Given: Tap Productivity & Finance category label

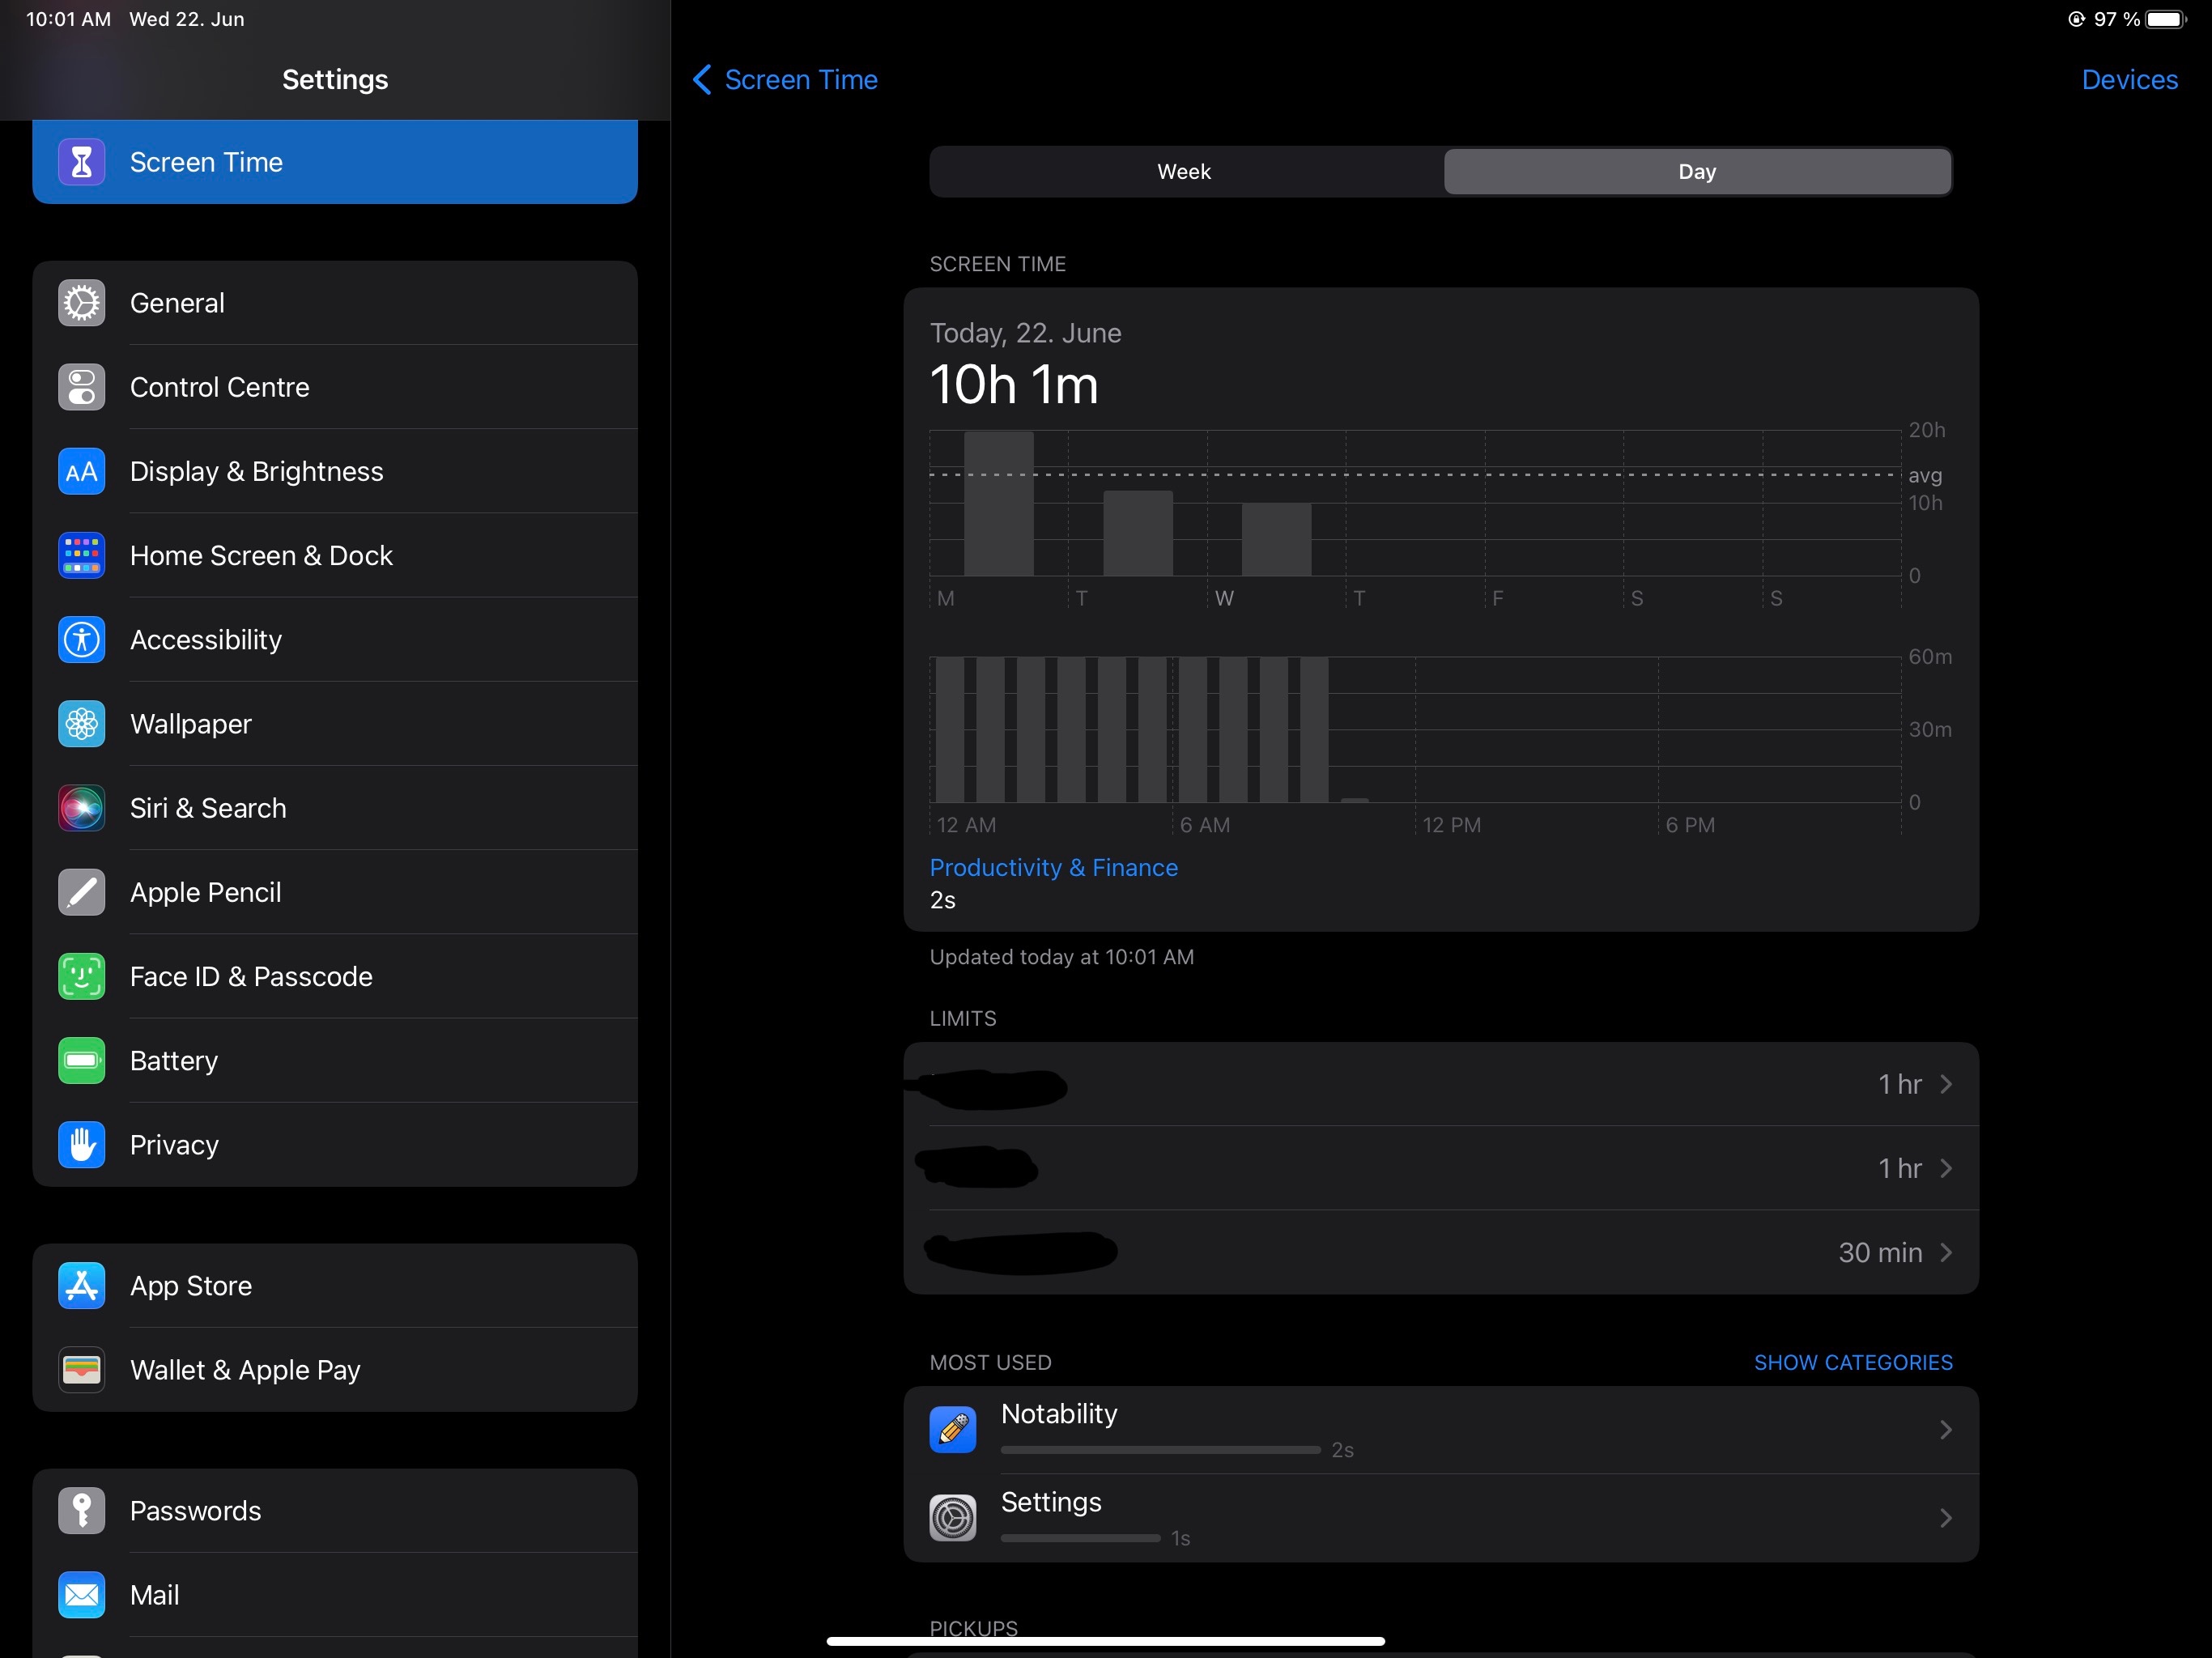Looking at the screenshot, I should click(x=1053, y=867).
